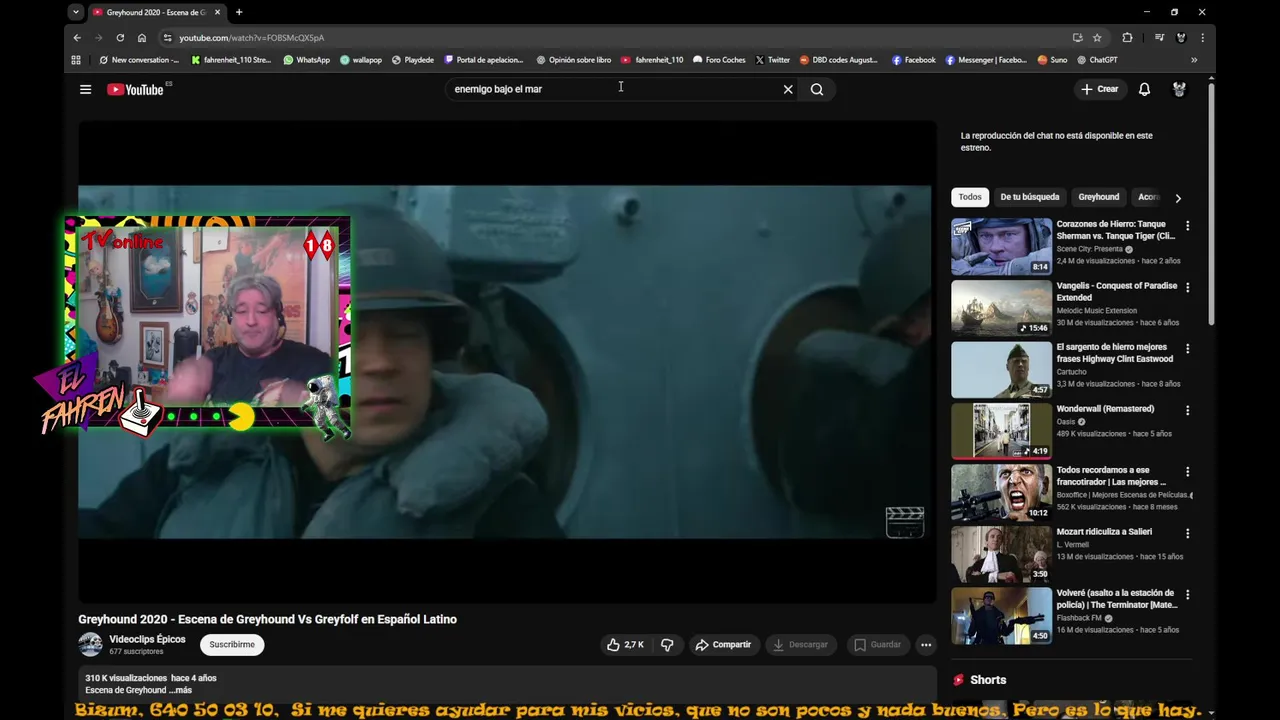Run search with the magnifier button
Screen dimensions: 1280x720
(817, 89)
